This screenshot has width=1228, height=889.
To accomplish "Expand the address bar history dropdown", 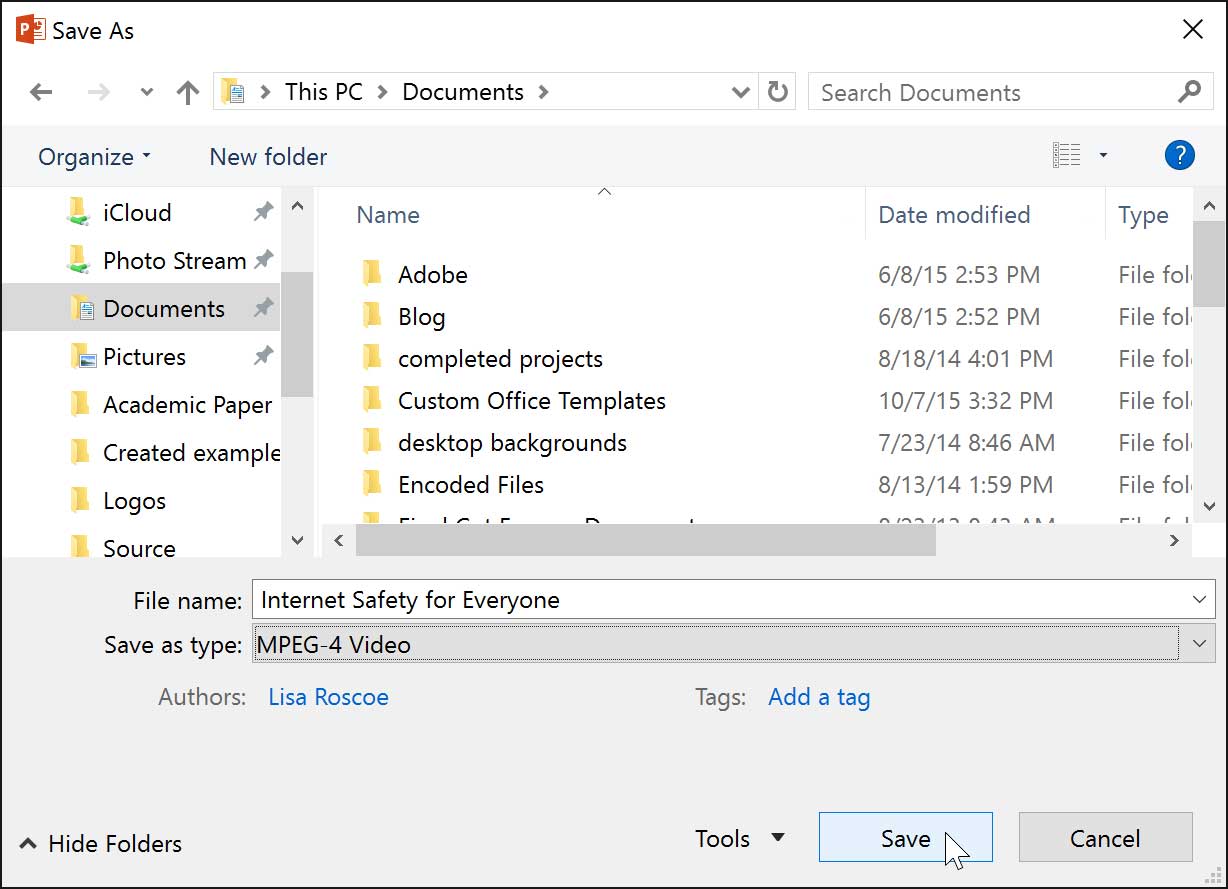I will 740,91.
